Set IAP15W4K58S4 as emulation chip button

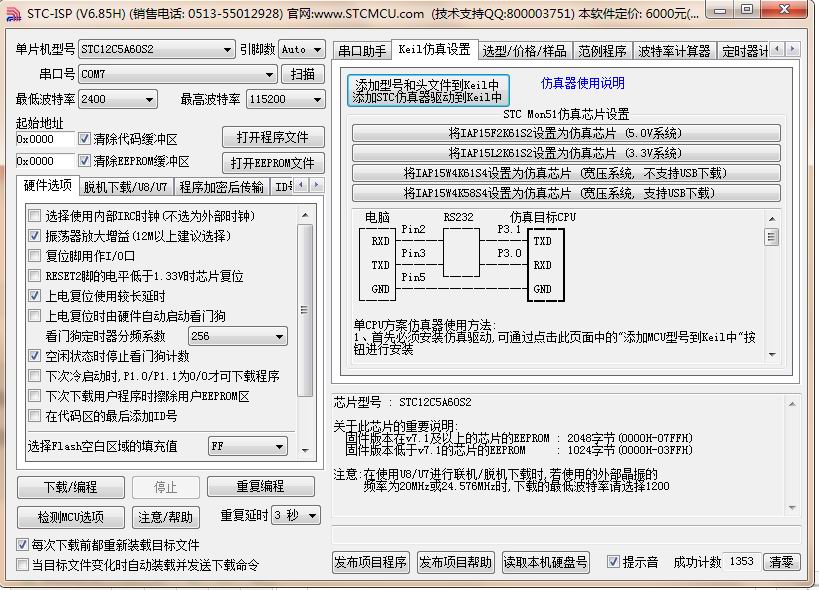(x=566, y=193)
